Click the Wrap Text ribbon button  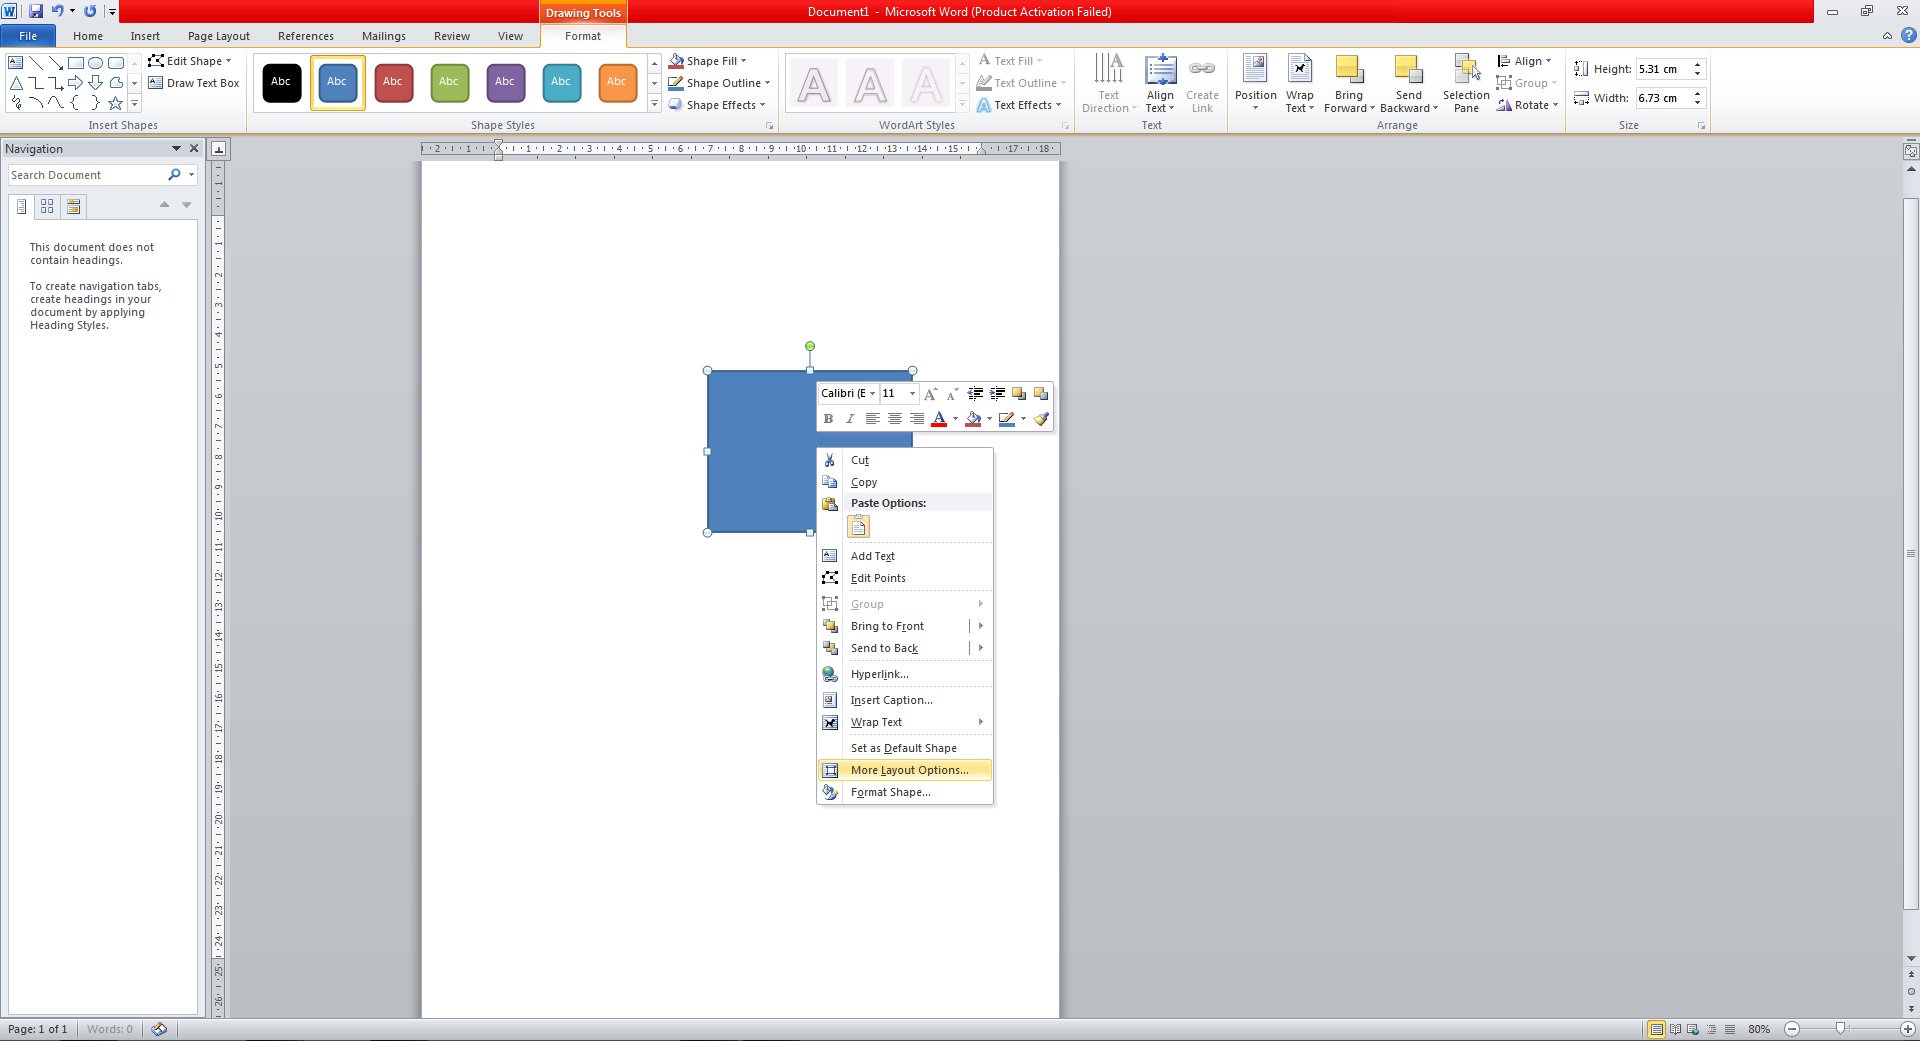pos(1299,84)
